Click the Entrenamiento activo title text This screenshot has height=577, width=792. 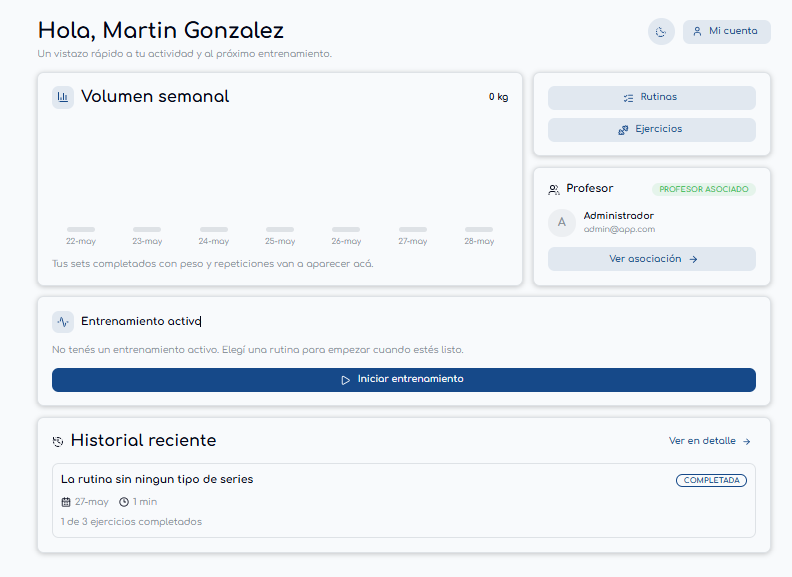coord(141,321)
